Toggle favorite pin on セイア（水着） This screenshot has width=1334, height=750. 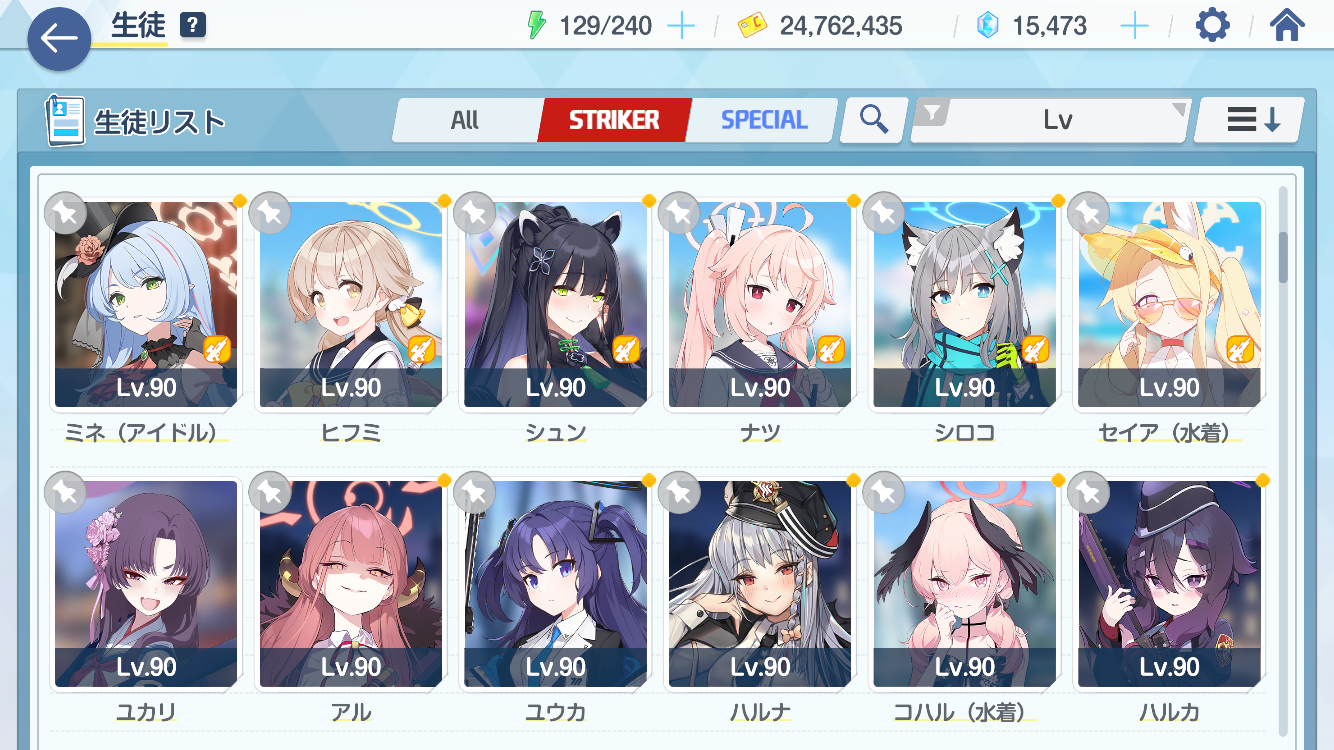(1089, 213)
